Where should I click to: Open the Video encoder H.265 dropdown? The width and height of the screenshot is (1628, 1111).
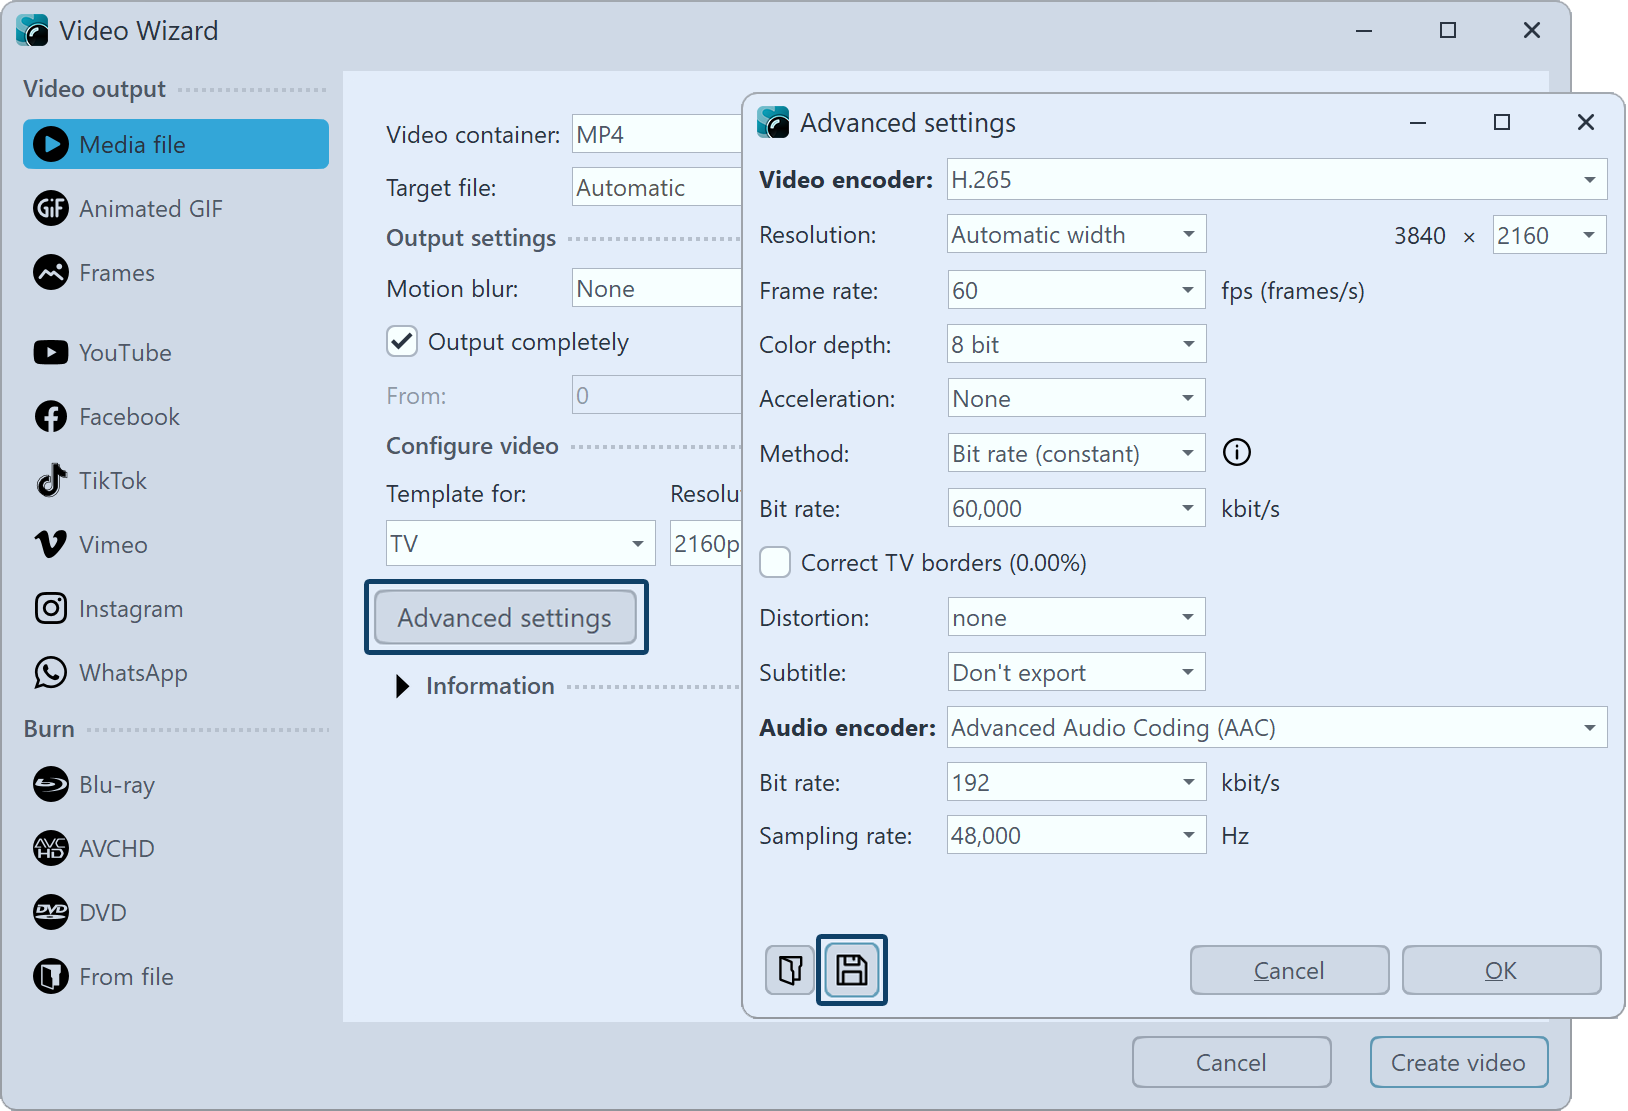1276,180
